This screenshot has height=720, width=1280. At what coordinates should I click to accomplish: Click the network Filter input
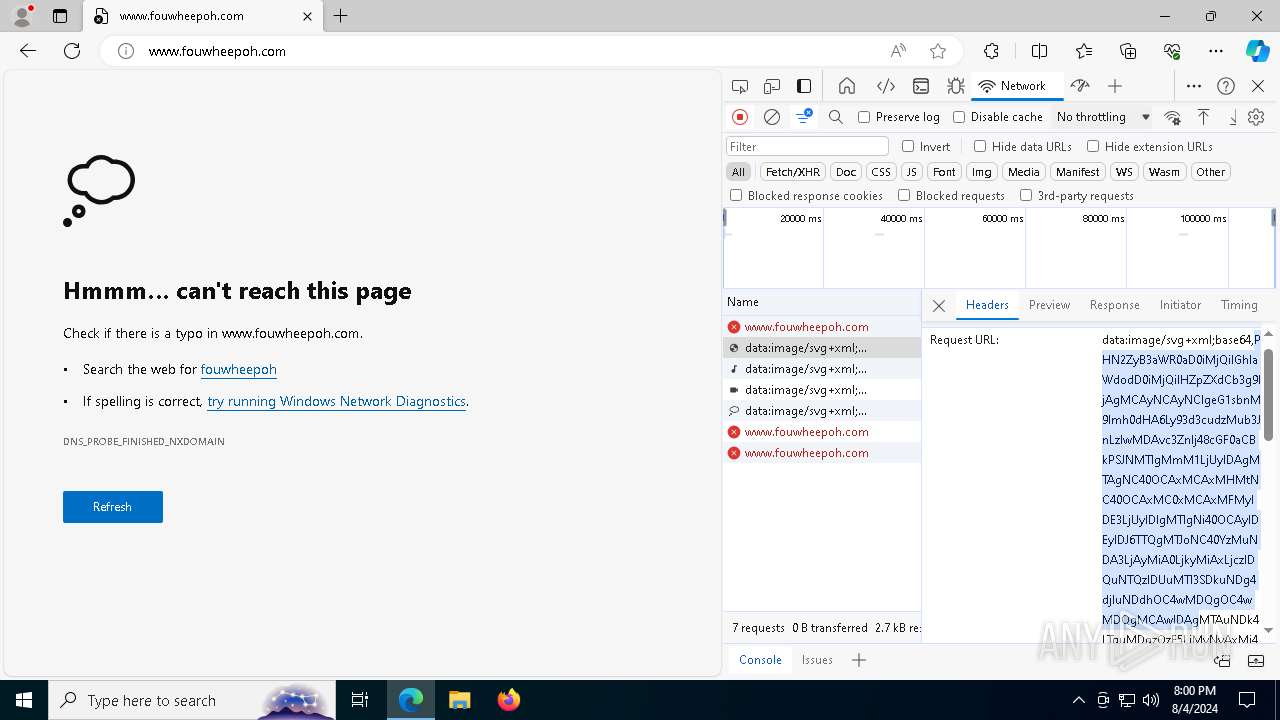807,146
